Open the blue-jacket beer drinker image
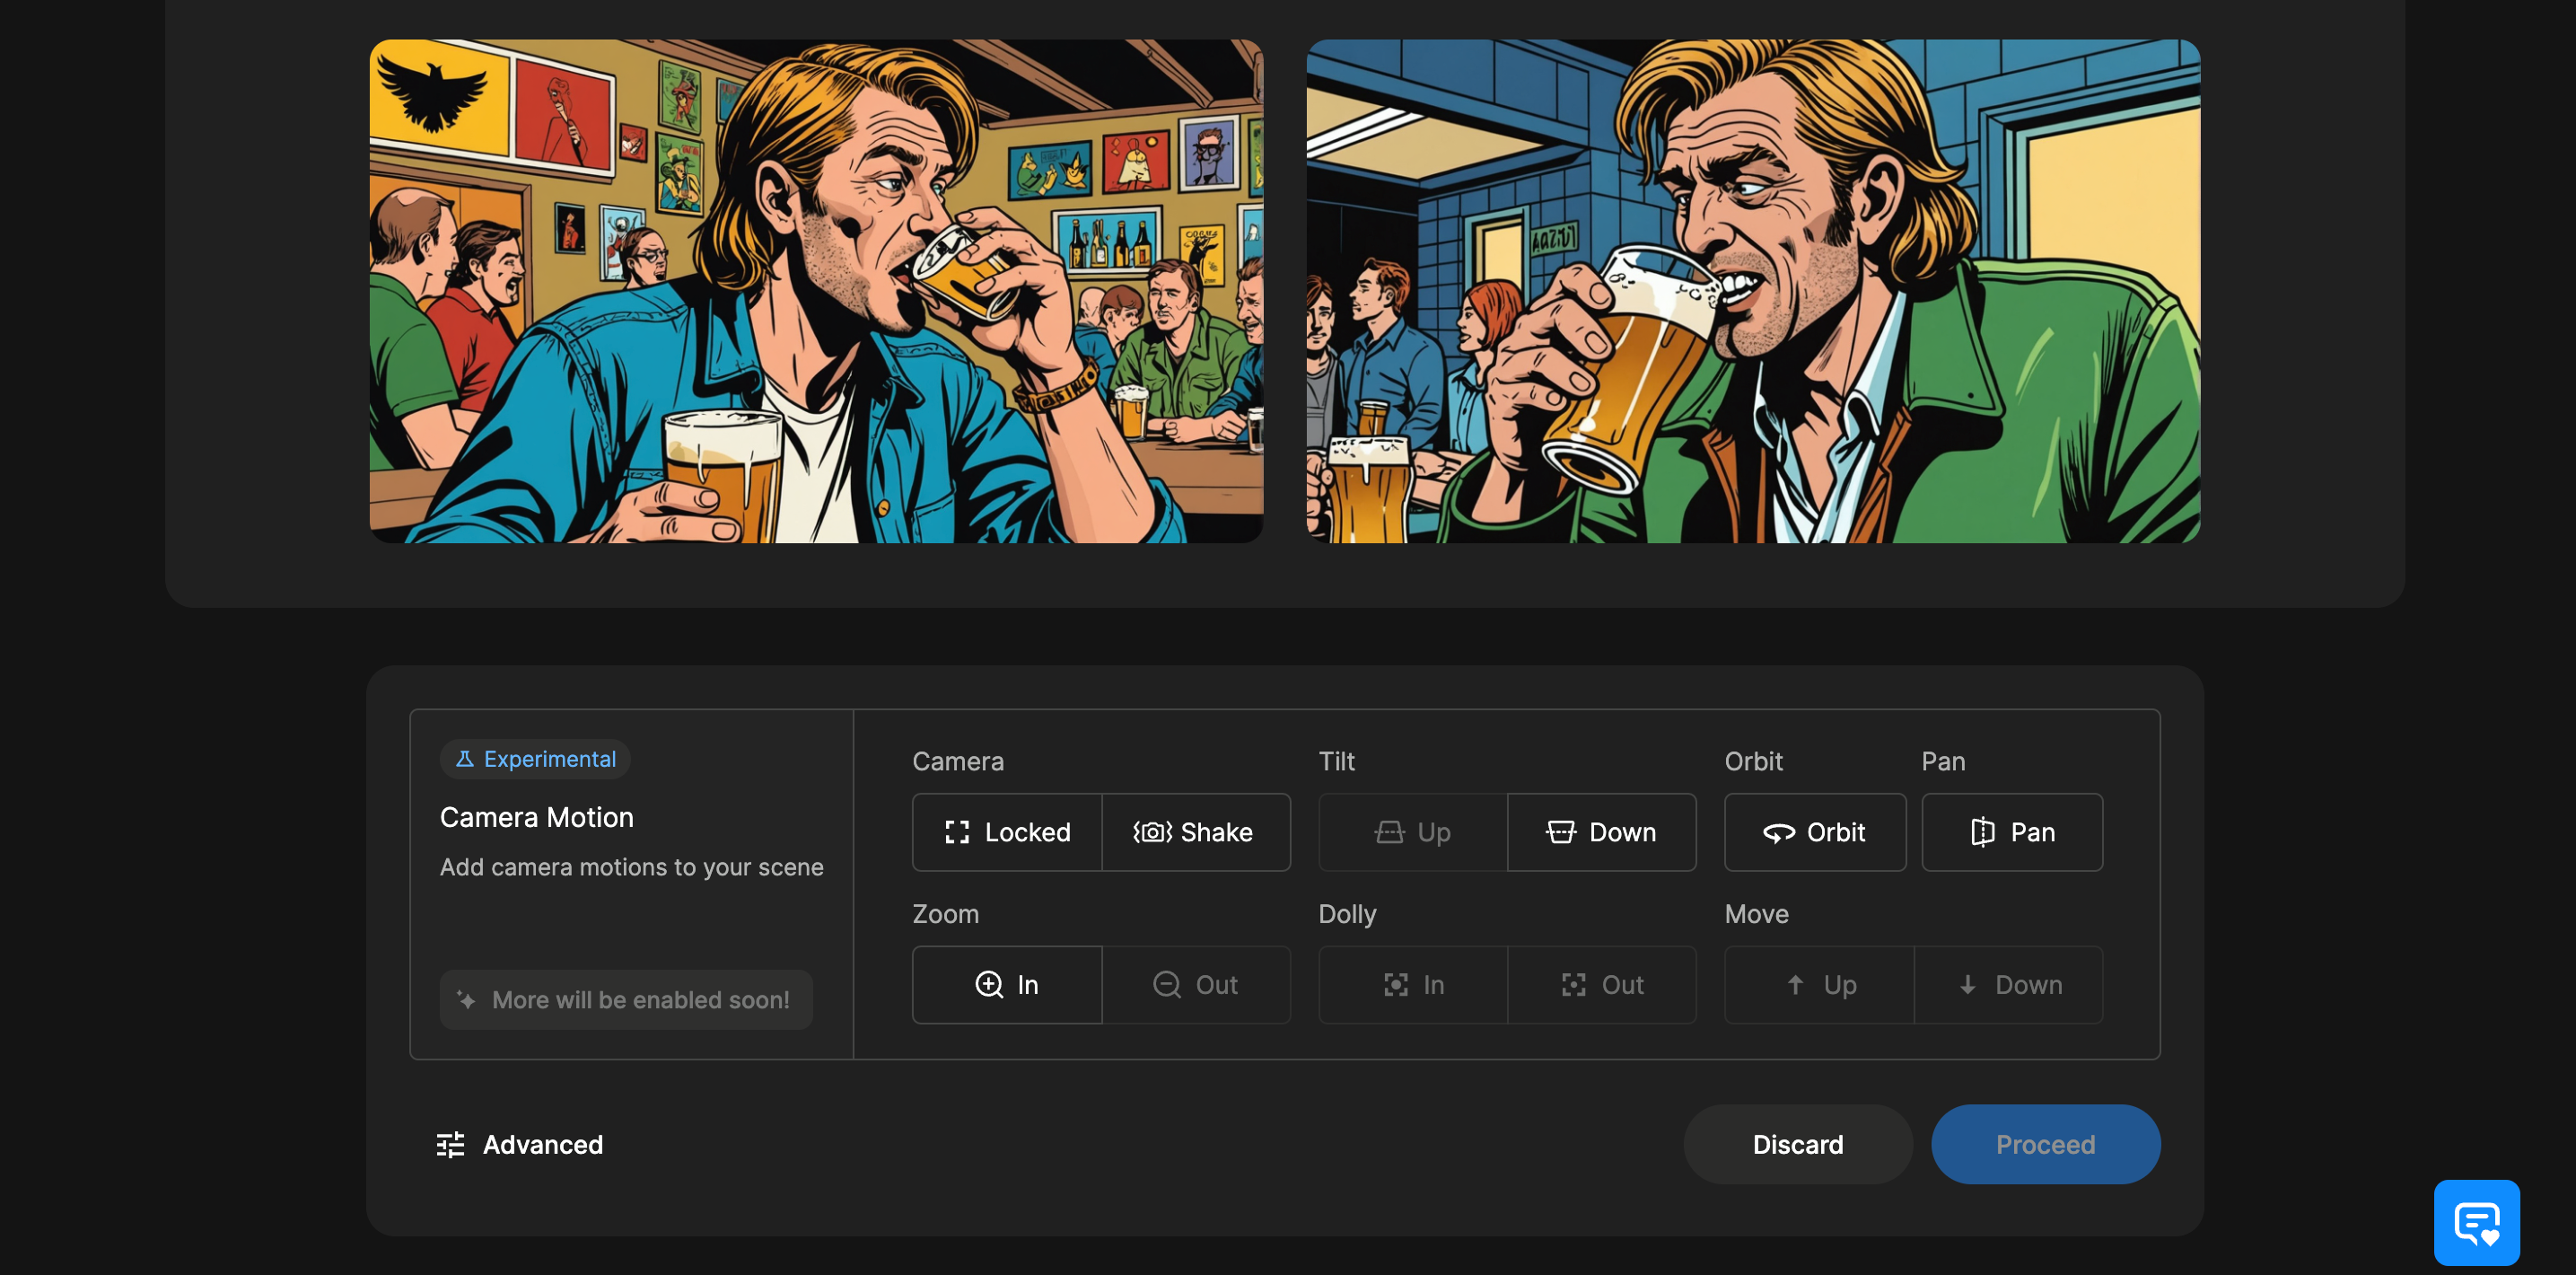The width and height of the screenshot is (2576, 1275). [816, 291]
